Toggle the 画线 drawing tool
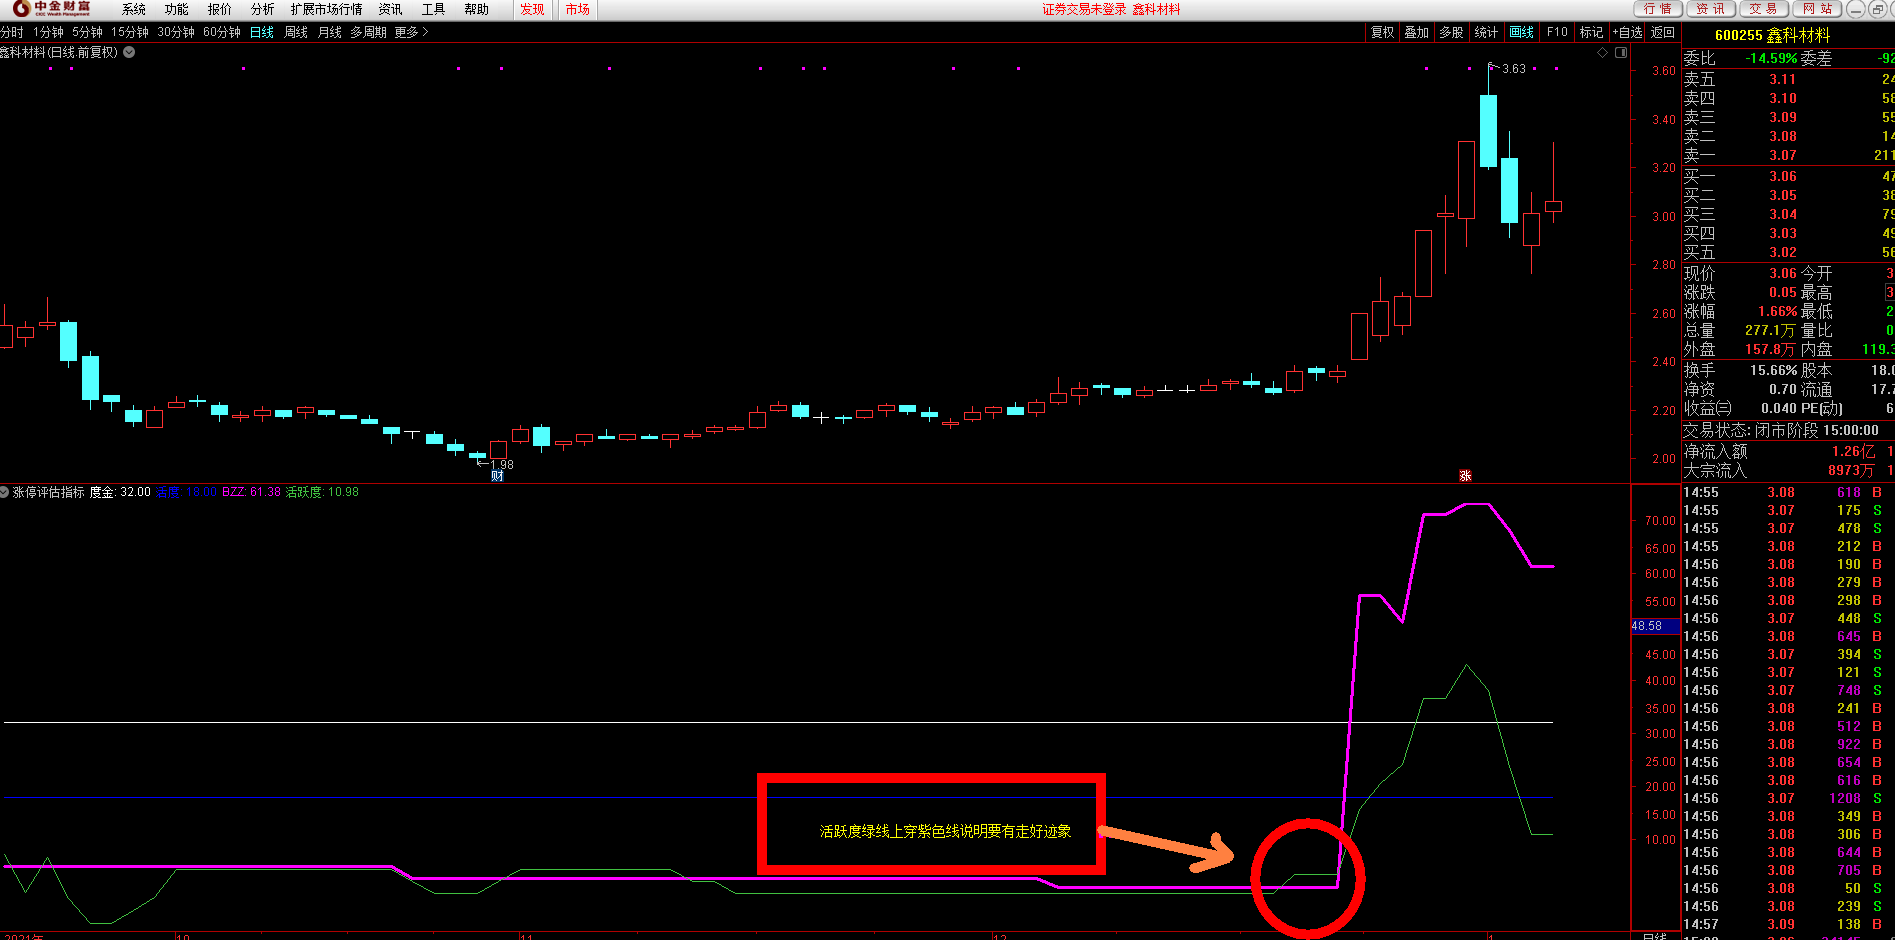 [x=1522, y=32]
